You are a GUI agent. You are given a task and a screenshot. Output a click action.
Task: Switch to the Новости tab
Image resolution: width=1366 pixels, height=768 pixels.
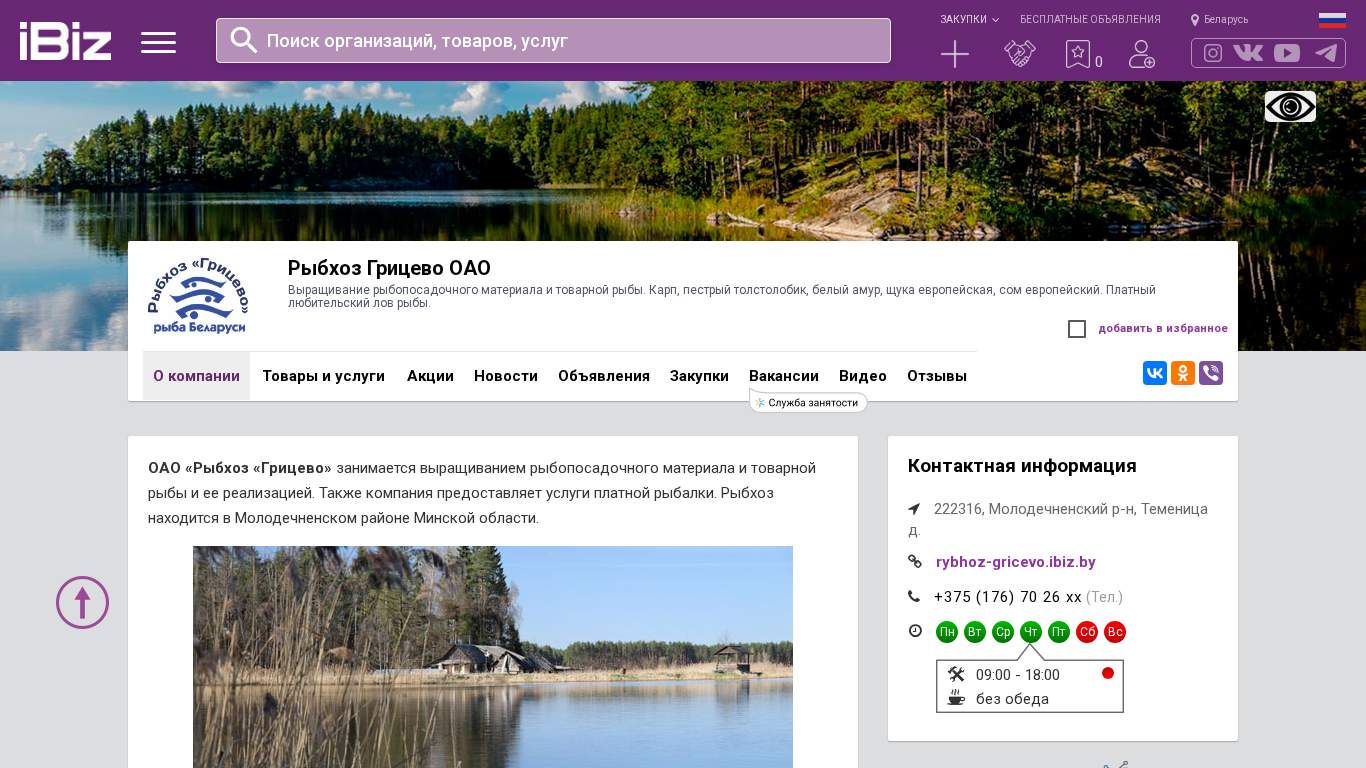point(506,376)
